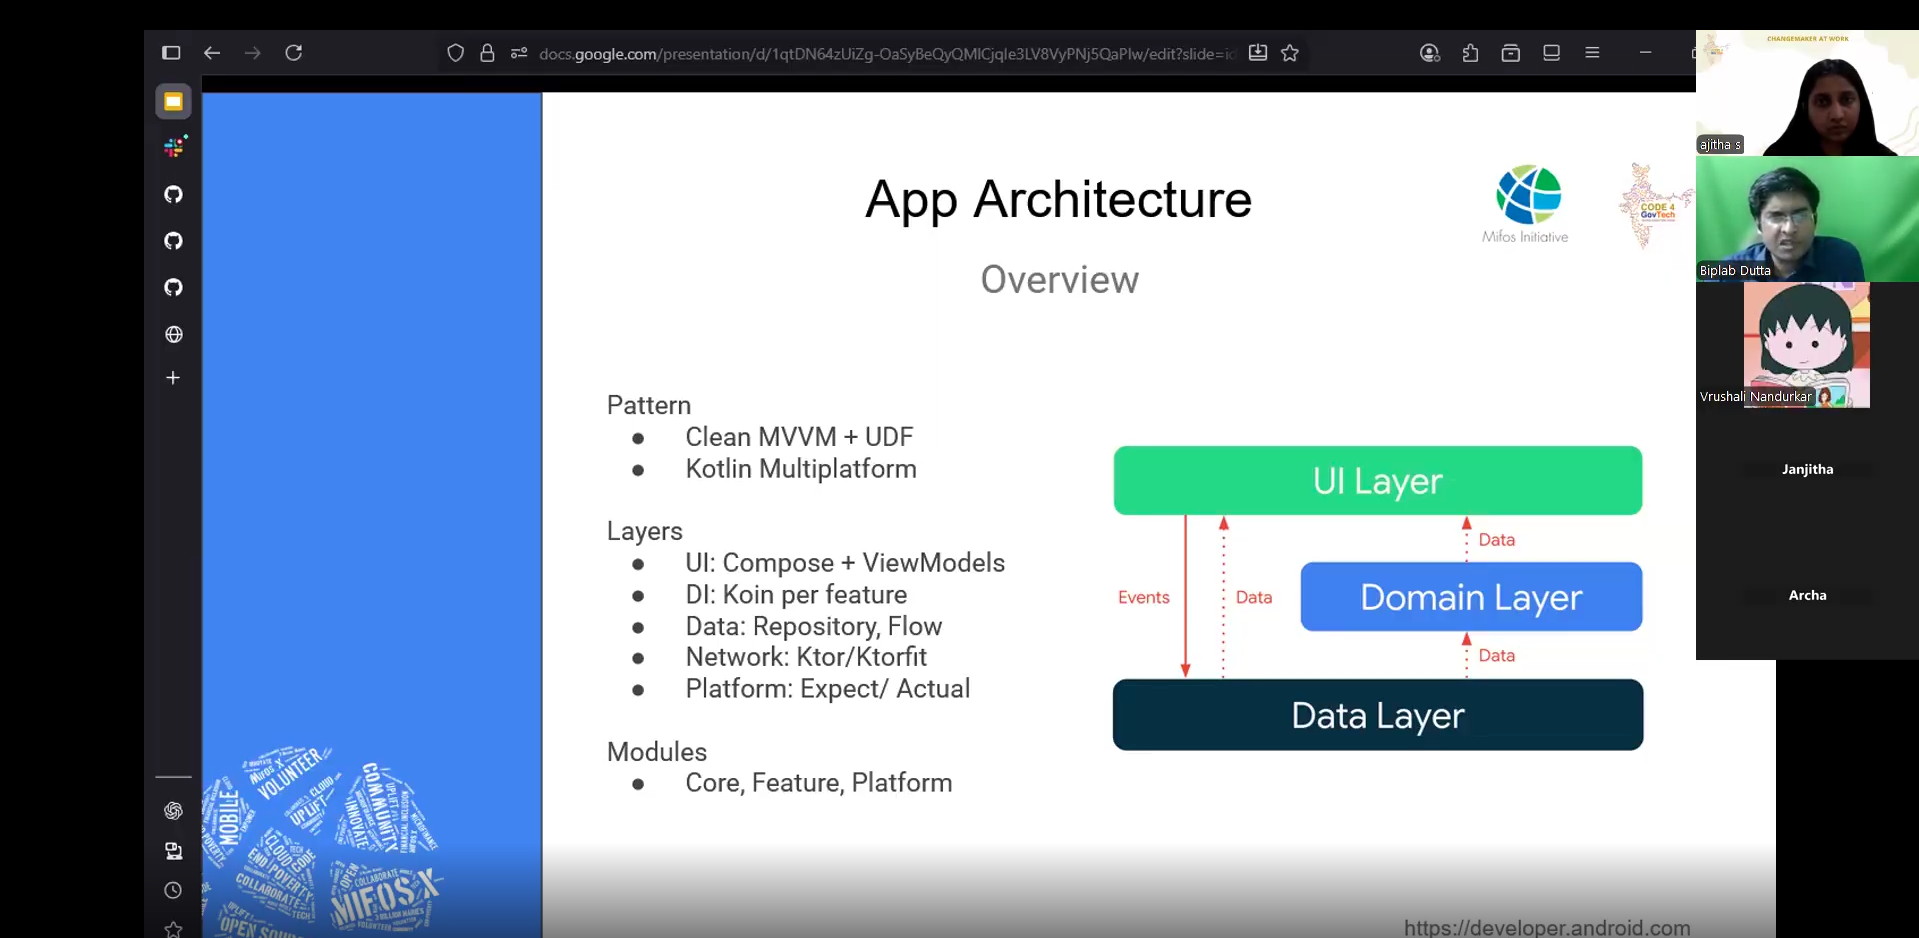Image resolution: width=1919 pixels, height=938 pixels.
Task: Open the site permissions icon in the address bar
Action: (518, 53)
